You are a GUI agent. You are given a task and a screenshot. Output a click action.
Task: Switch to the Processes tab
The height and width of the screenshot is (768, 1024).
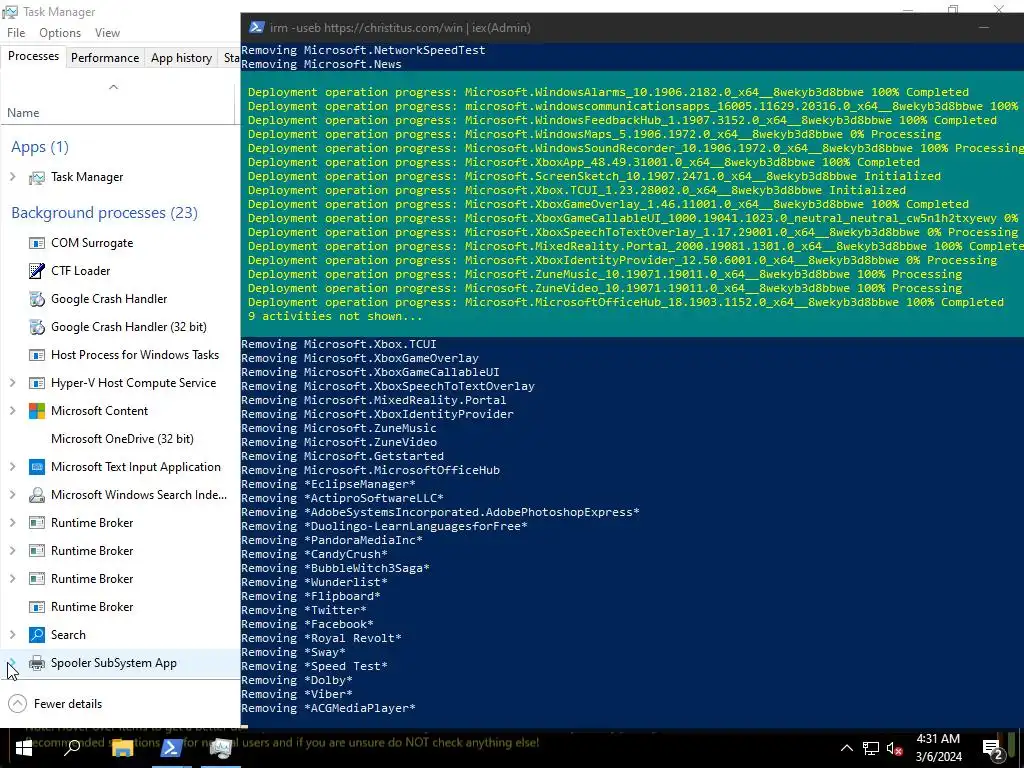33,56
